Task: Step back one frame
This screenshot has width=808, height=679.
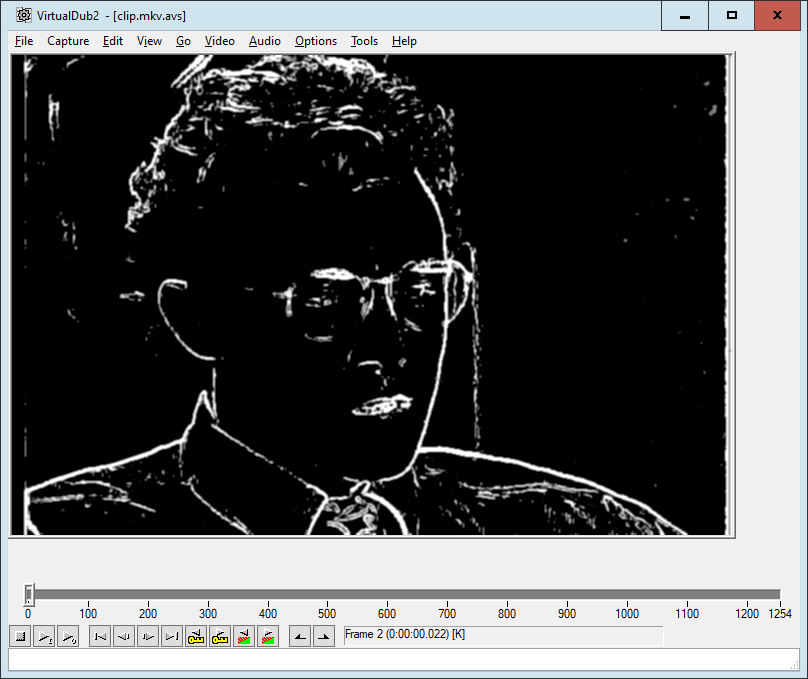Action: click(124, 636)
